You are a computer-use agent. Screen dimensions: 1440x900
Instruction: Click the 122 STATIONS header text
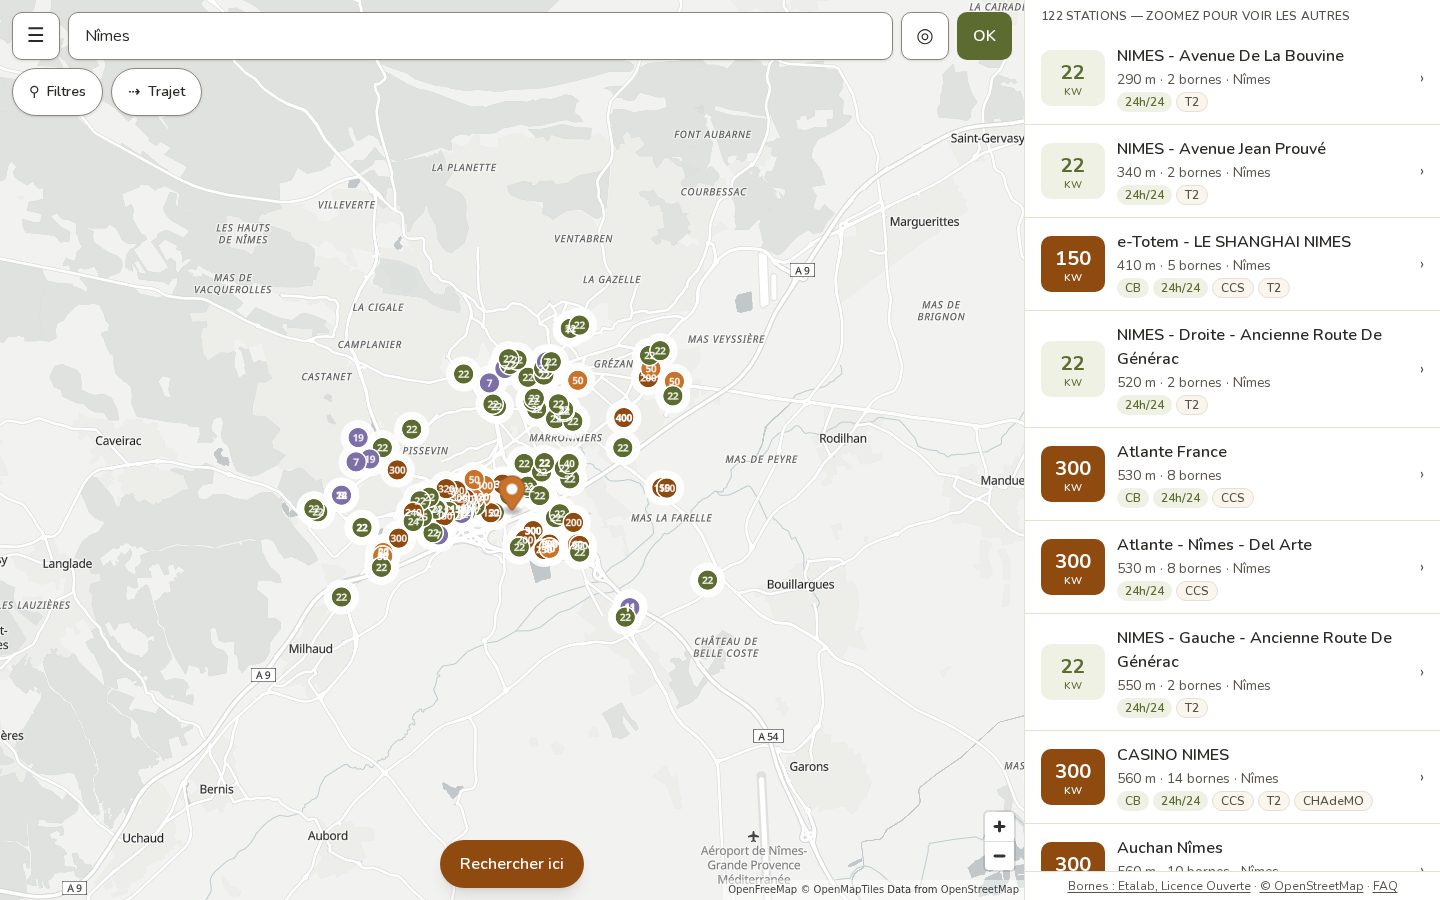click(x=1195, y=16)
